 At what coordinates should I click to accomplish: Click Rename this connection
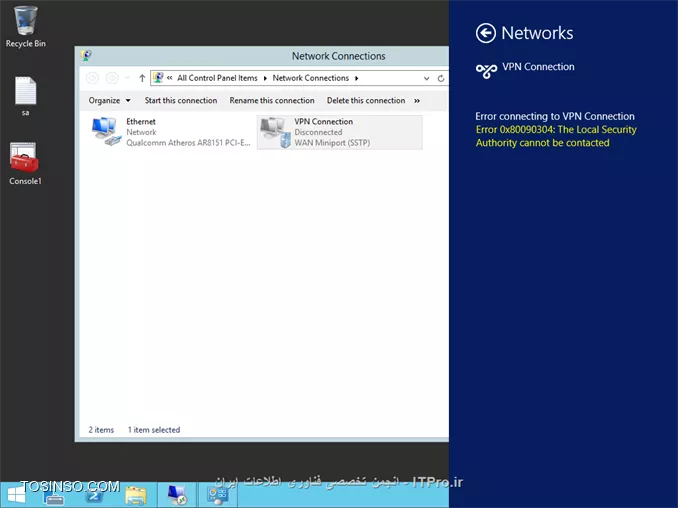(x=272, y=100)
